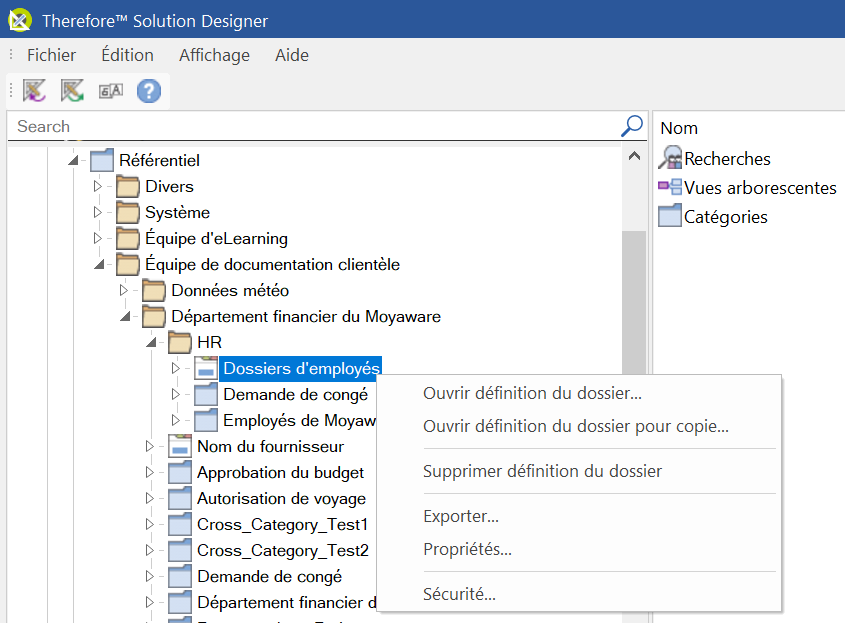Click the Approbation du budget category icon
This screenshot has width=845, height=623.
coord(180,472)
